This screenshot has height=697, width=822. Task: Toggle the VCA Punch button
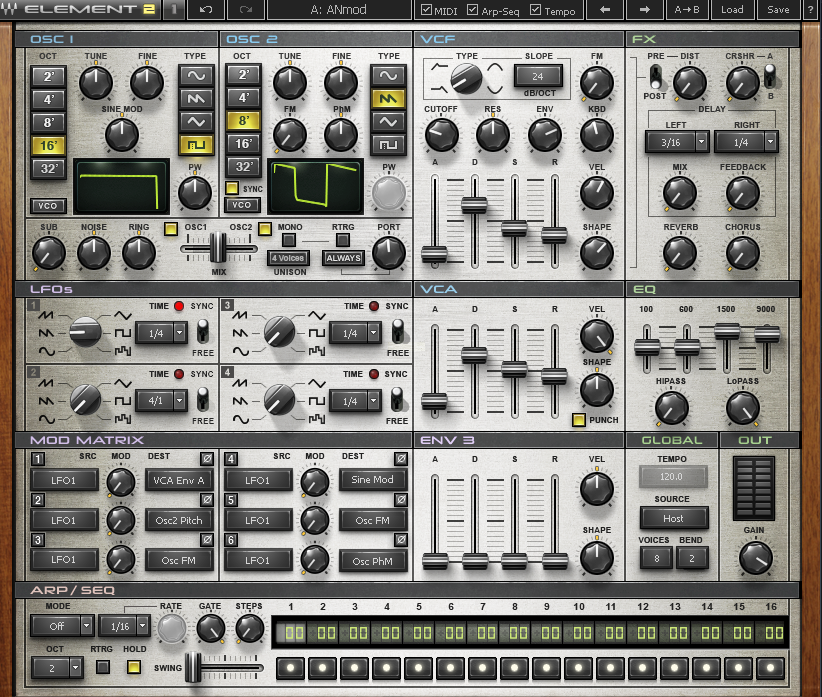click(x=579, y=420)
